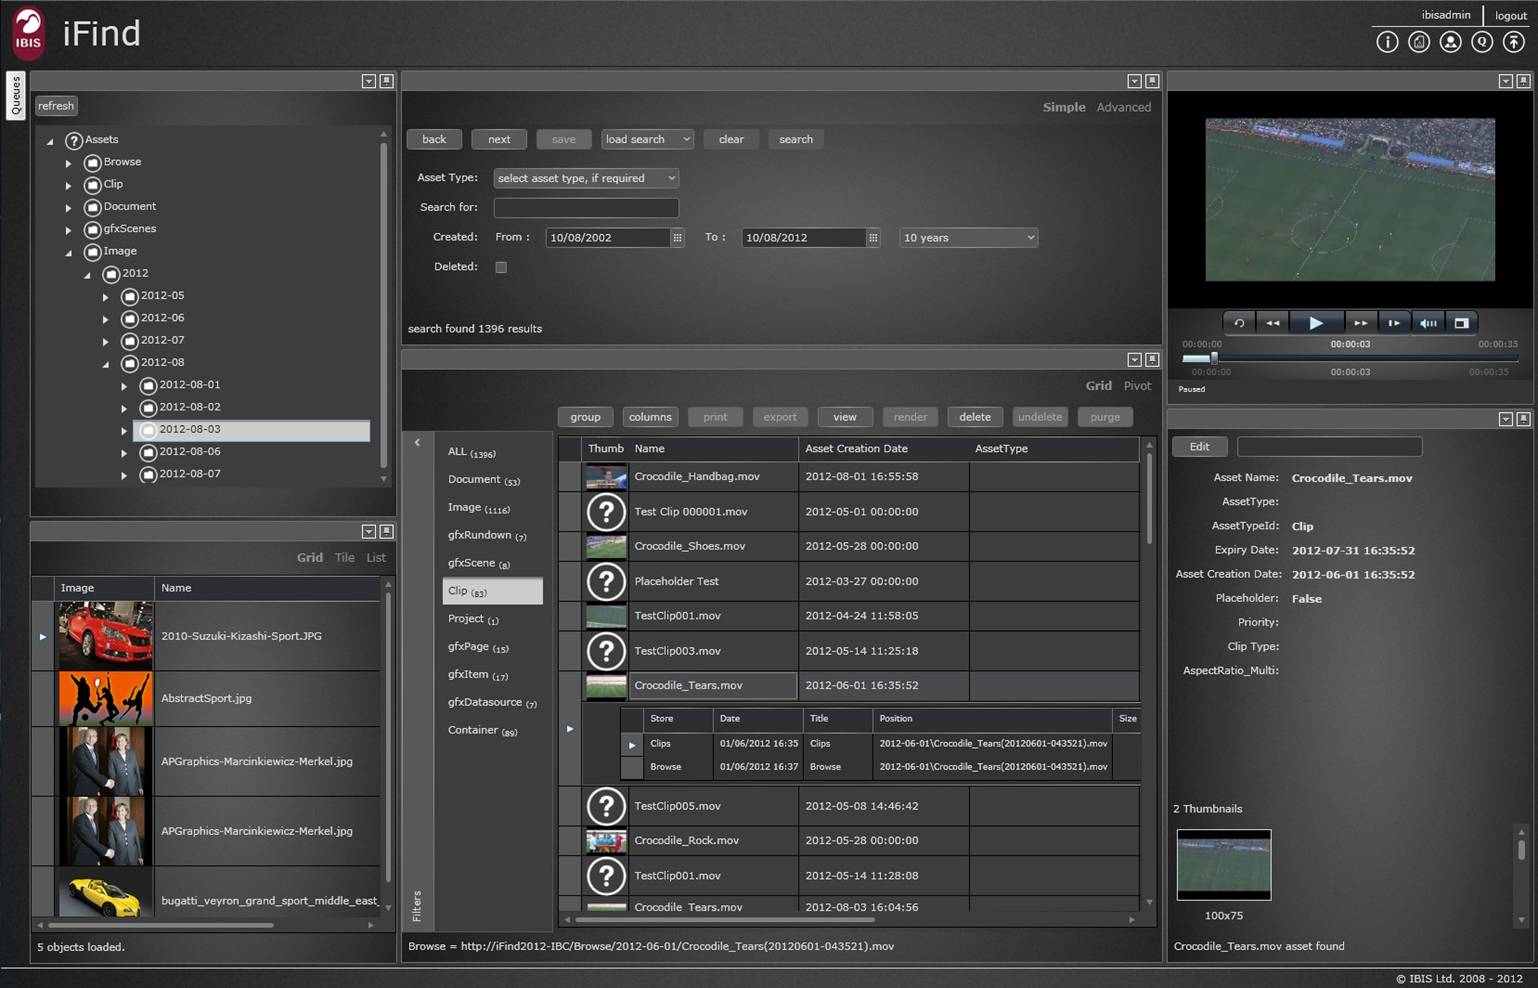
Task: Click the video playback progress slider
Action: (x=1349, y=358)
